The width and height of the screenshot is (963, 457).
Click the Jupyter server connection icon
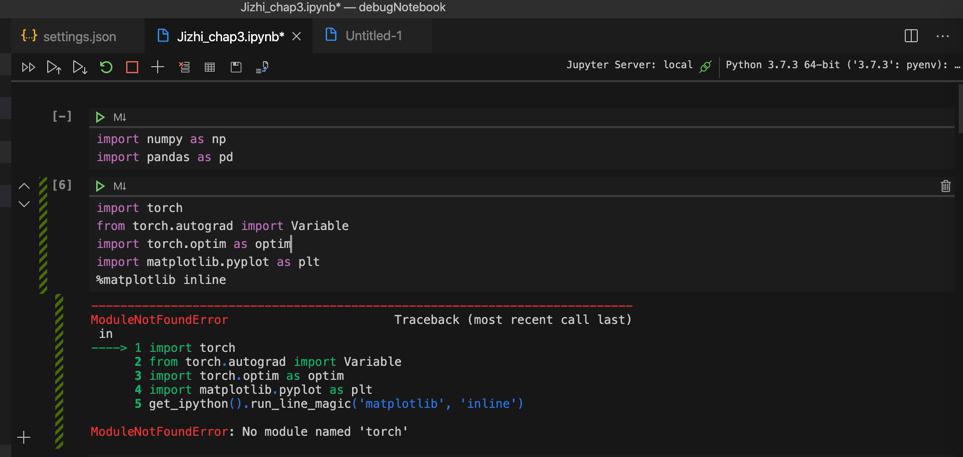pyautogui.click(x=705, y=66)
